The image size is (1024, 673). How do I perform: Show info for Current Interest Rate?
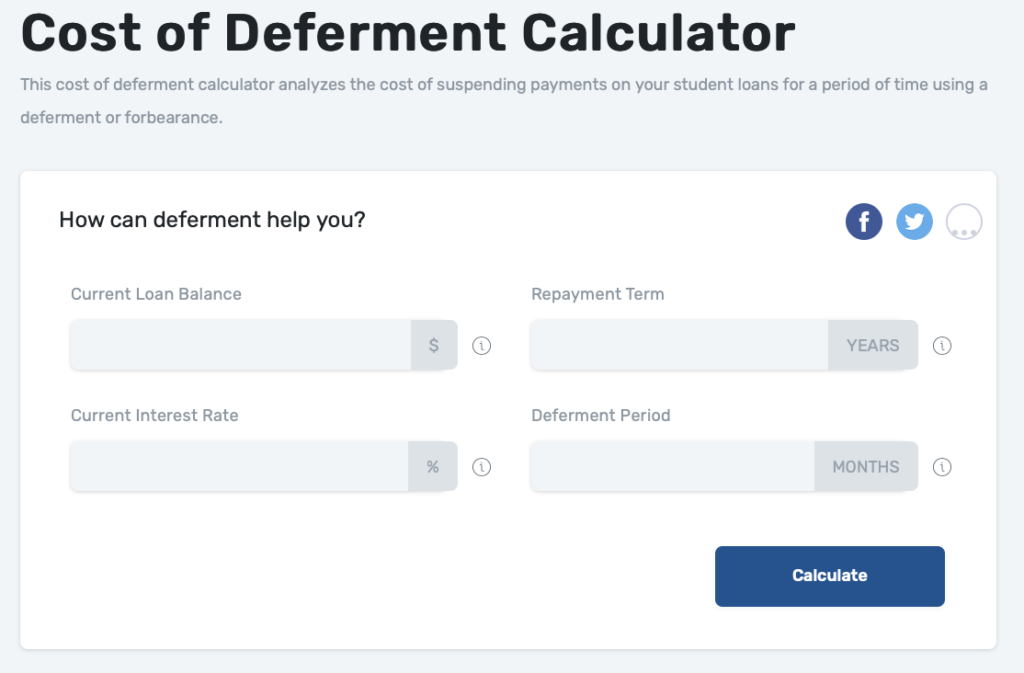tap(481, 467)
